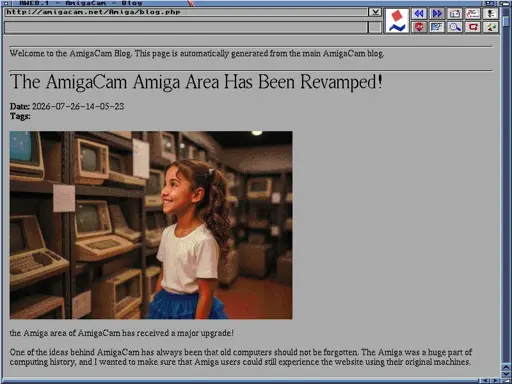Screen dimensions: 512x384
Task: Click the date value "2026-07-26-14-05-23"
Action: [x=78, y=106]
